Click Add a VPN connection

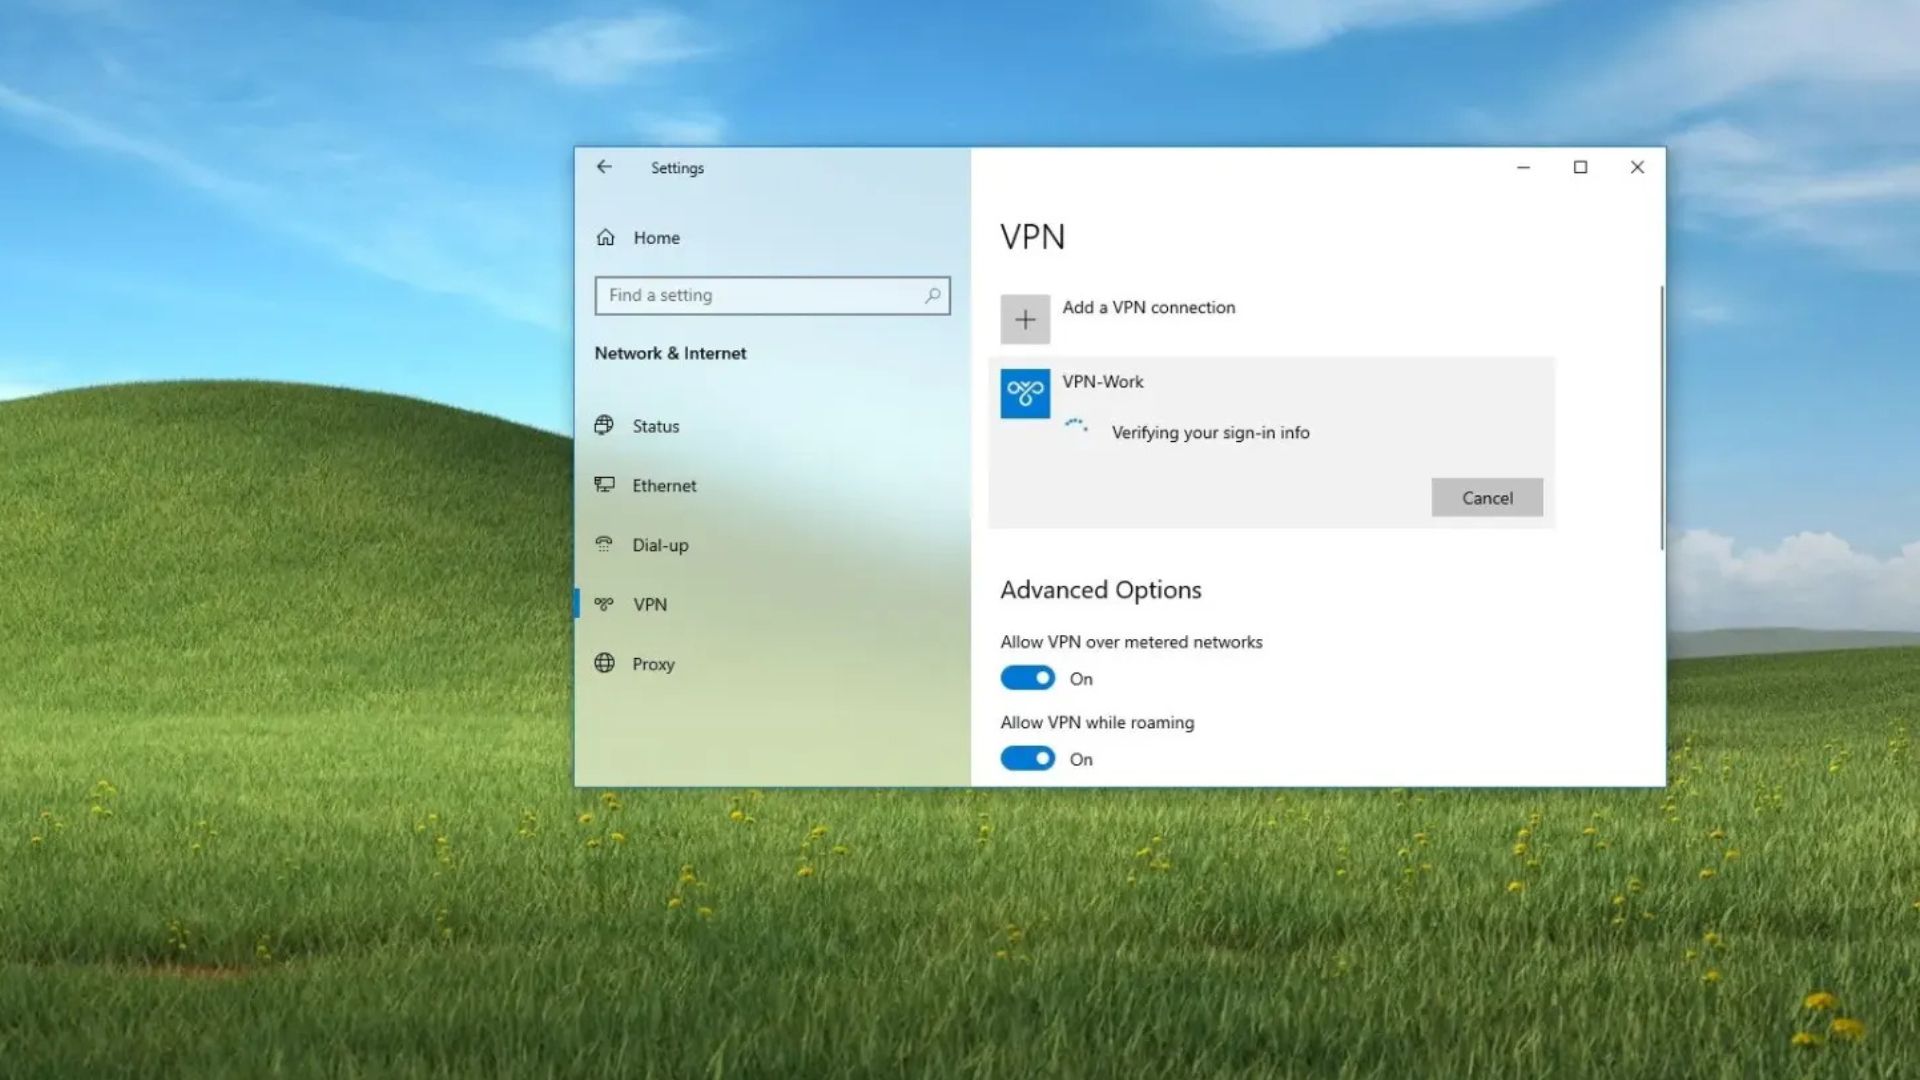coord(1148,307)
